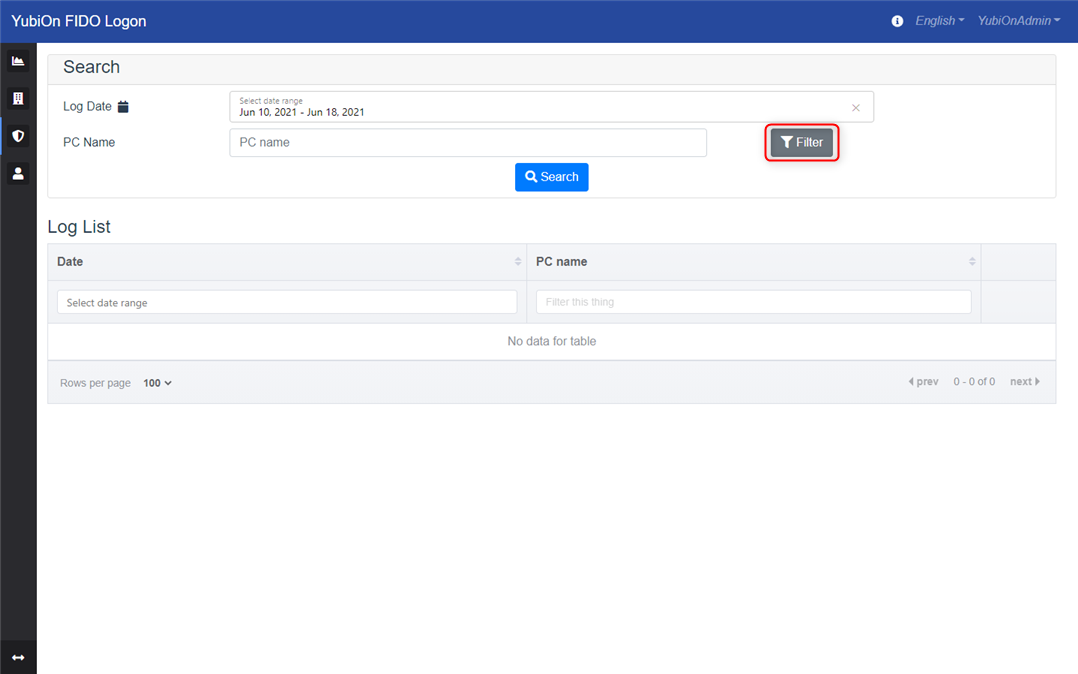Open the YubiOnAdmin account menu
This screenshot has width=1078, height=674.
pyautogui.click(x=1019, y=21)
